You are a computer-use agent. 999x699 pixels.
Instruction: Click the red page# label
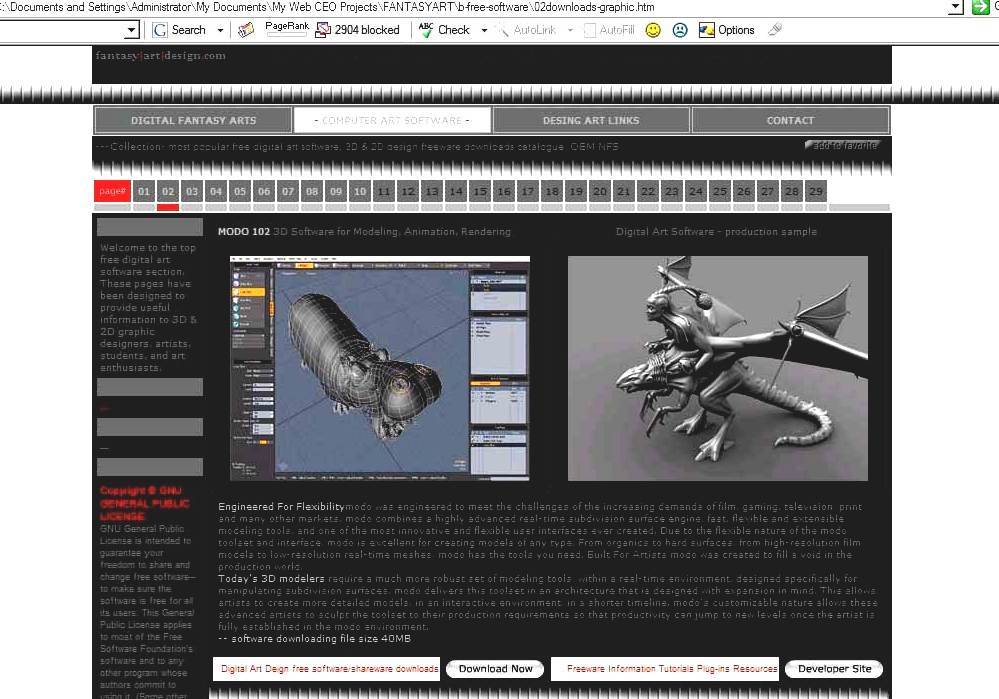112,191
